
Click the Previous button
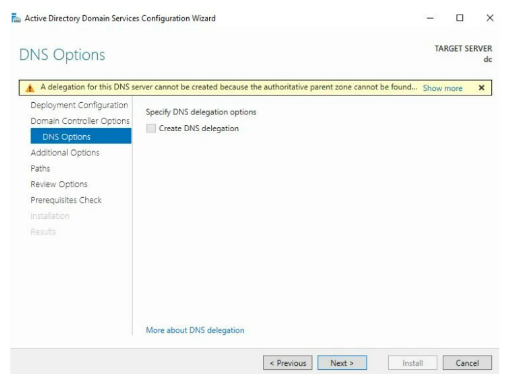pyautogui.click(x=288, y=363)
